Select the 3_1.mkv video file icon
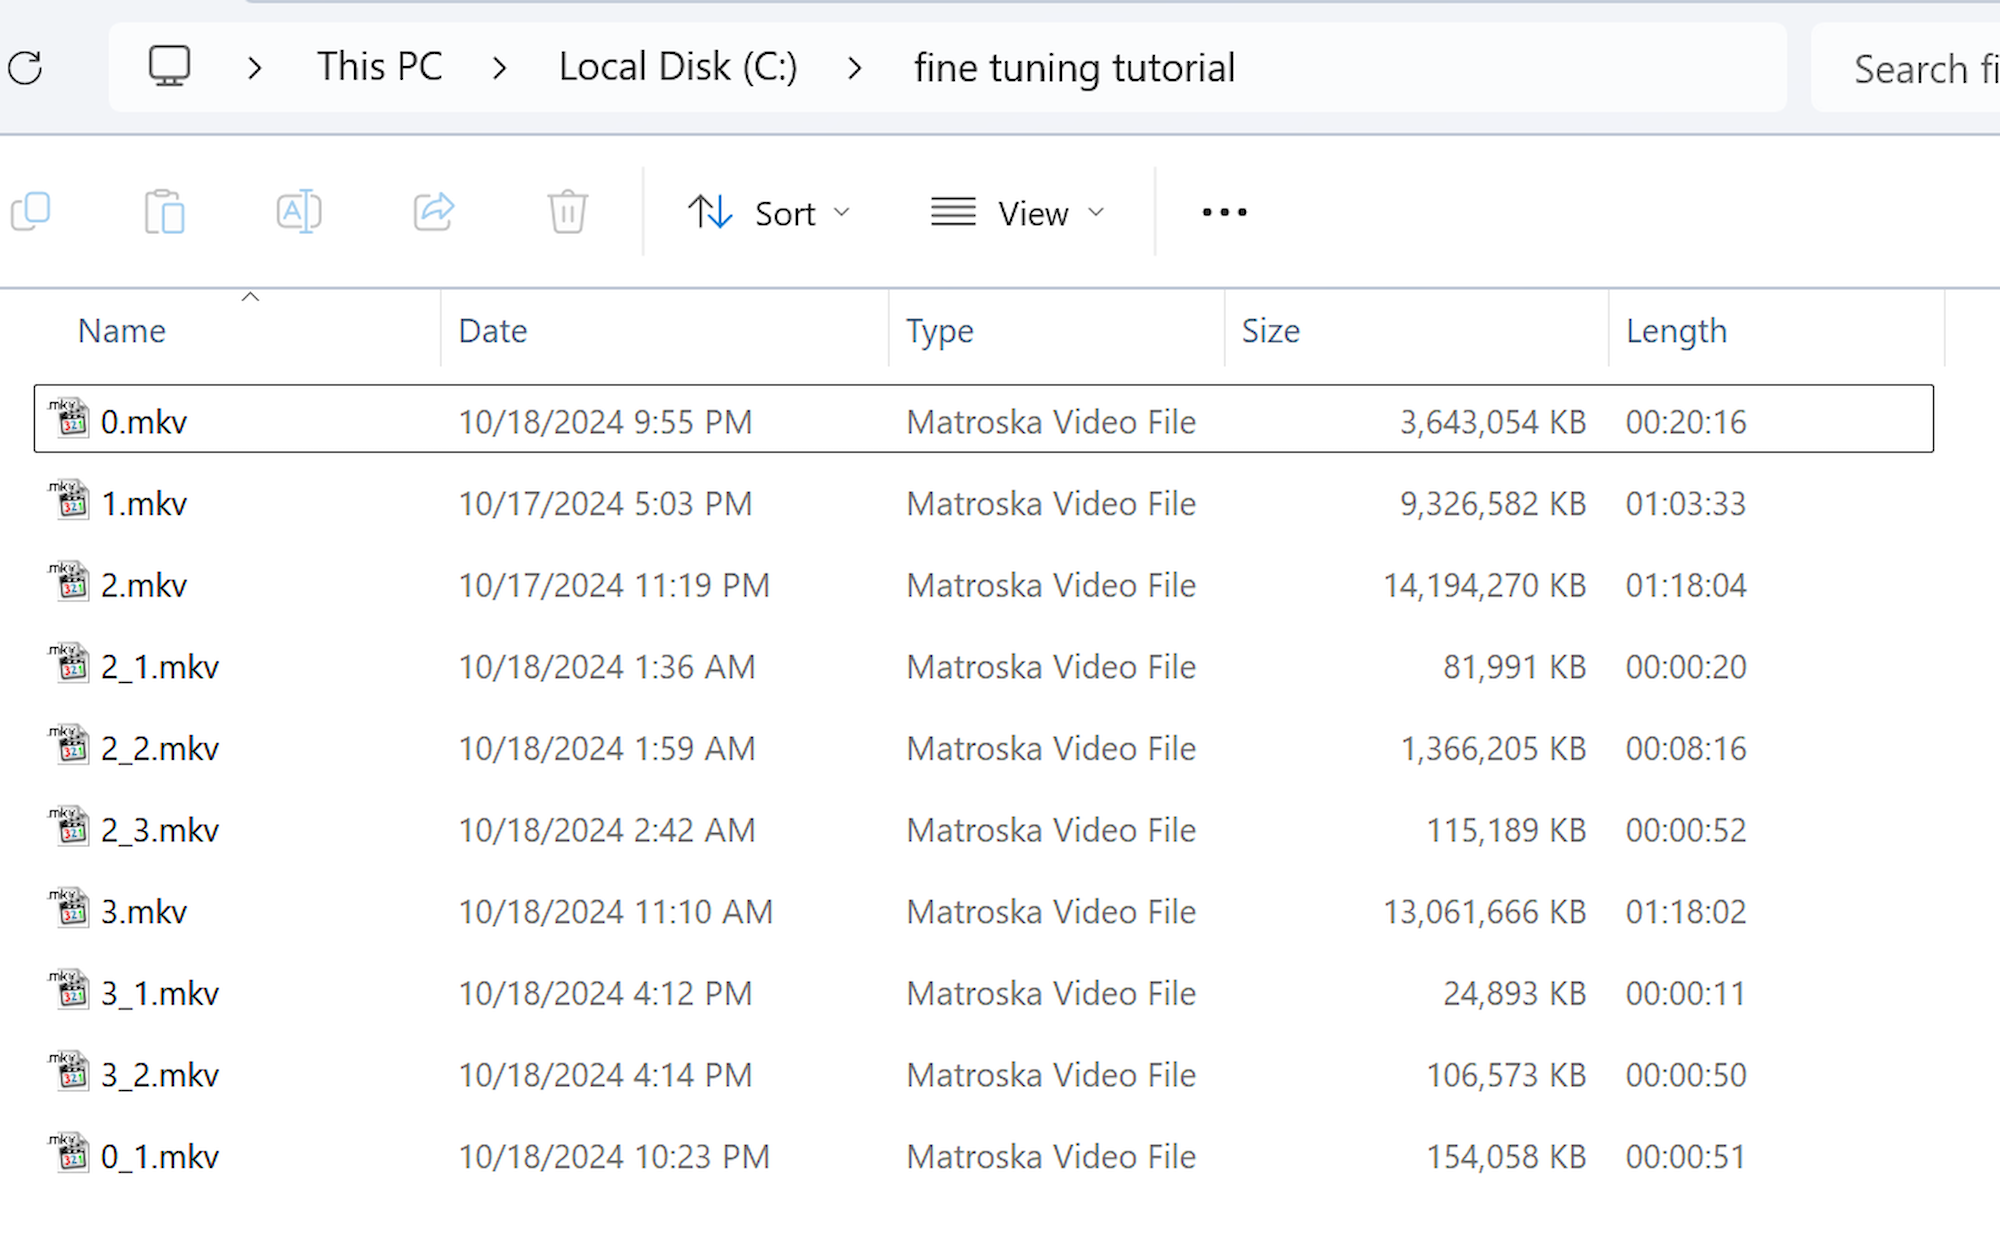Viewport: 2000px width, 1258px height. click(70, 992)
